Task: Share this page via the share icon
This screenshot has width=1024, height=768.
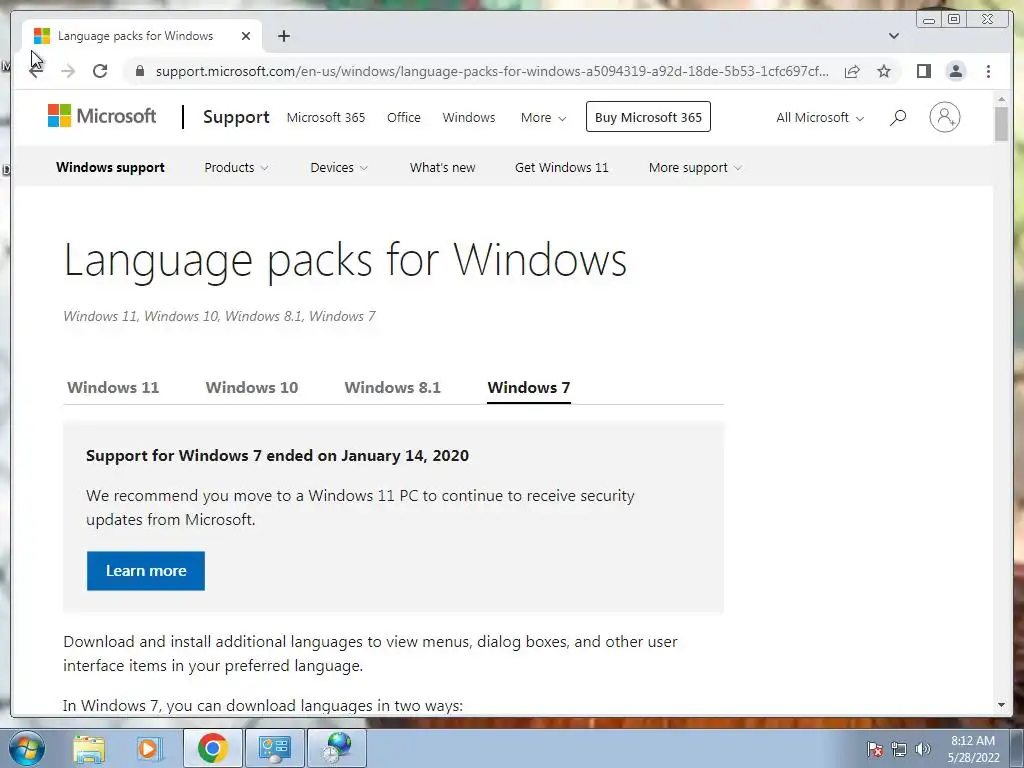Action: pos(852,71)
